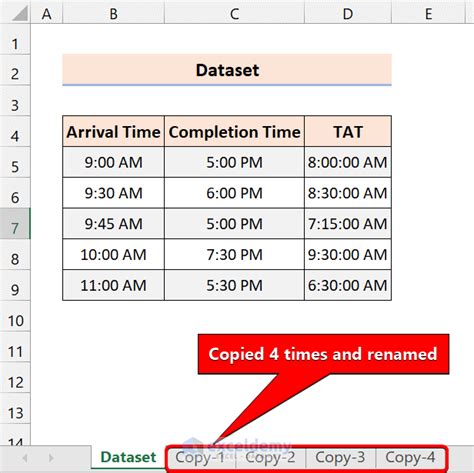This screenshot has width=474, height=473.
Task: Select the 9:30 AM arrival cell
Action: [x=113, y=193]
